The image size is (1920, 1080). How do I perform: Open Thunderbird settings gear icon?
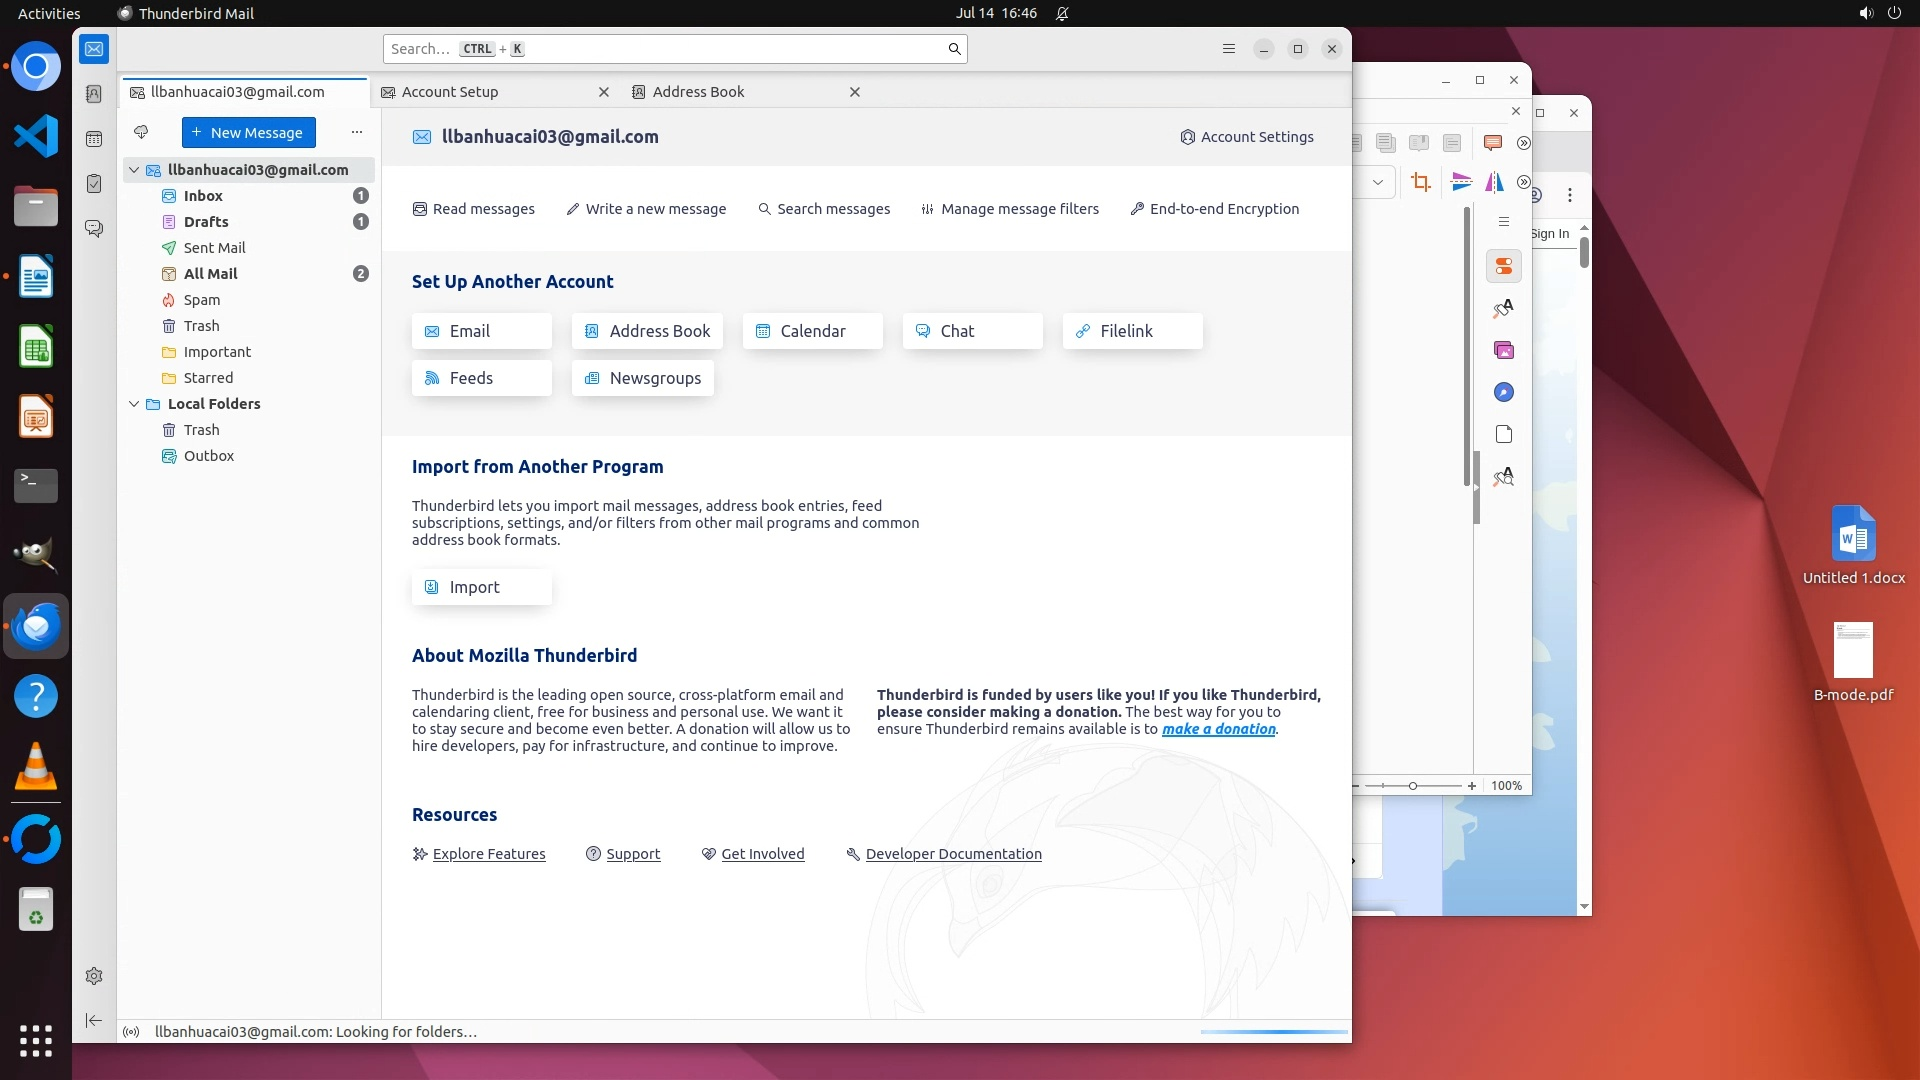pos(94,976)
